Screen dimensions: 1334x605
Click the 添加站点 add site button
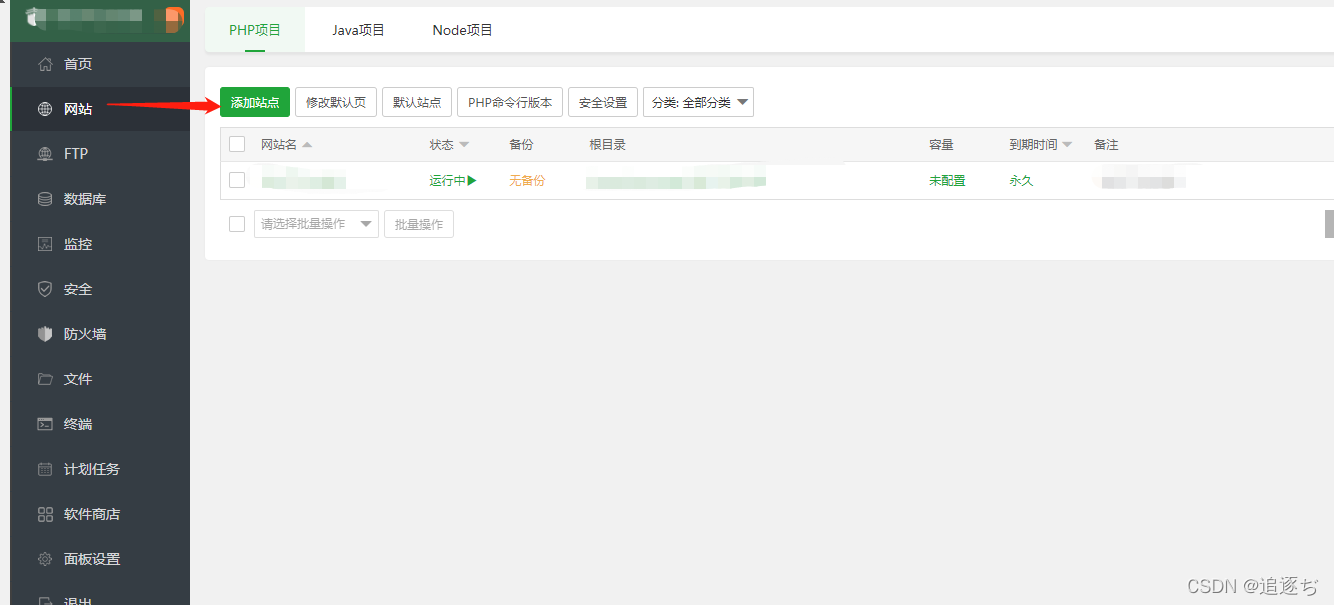pos(254,101)
